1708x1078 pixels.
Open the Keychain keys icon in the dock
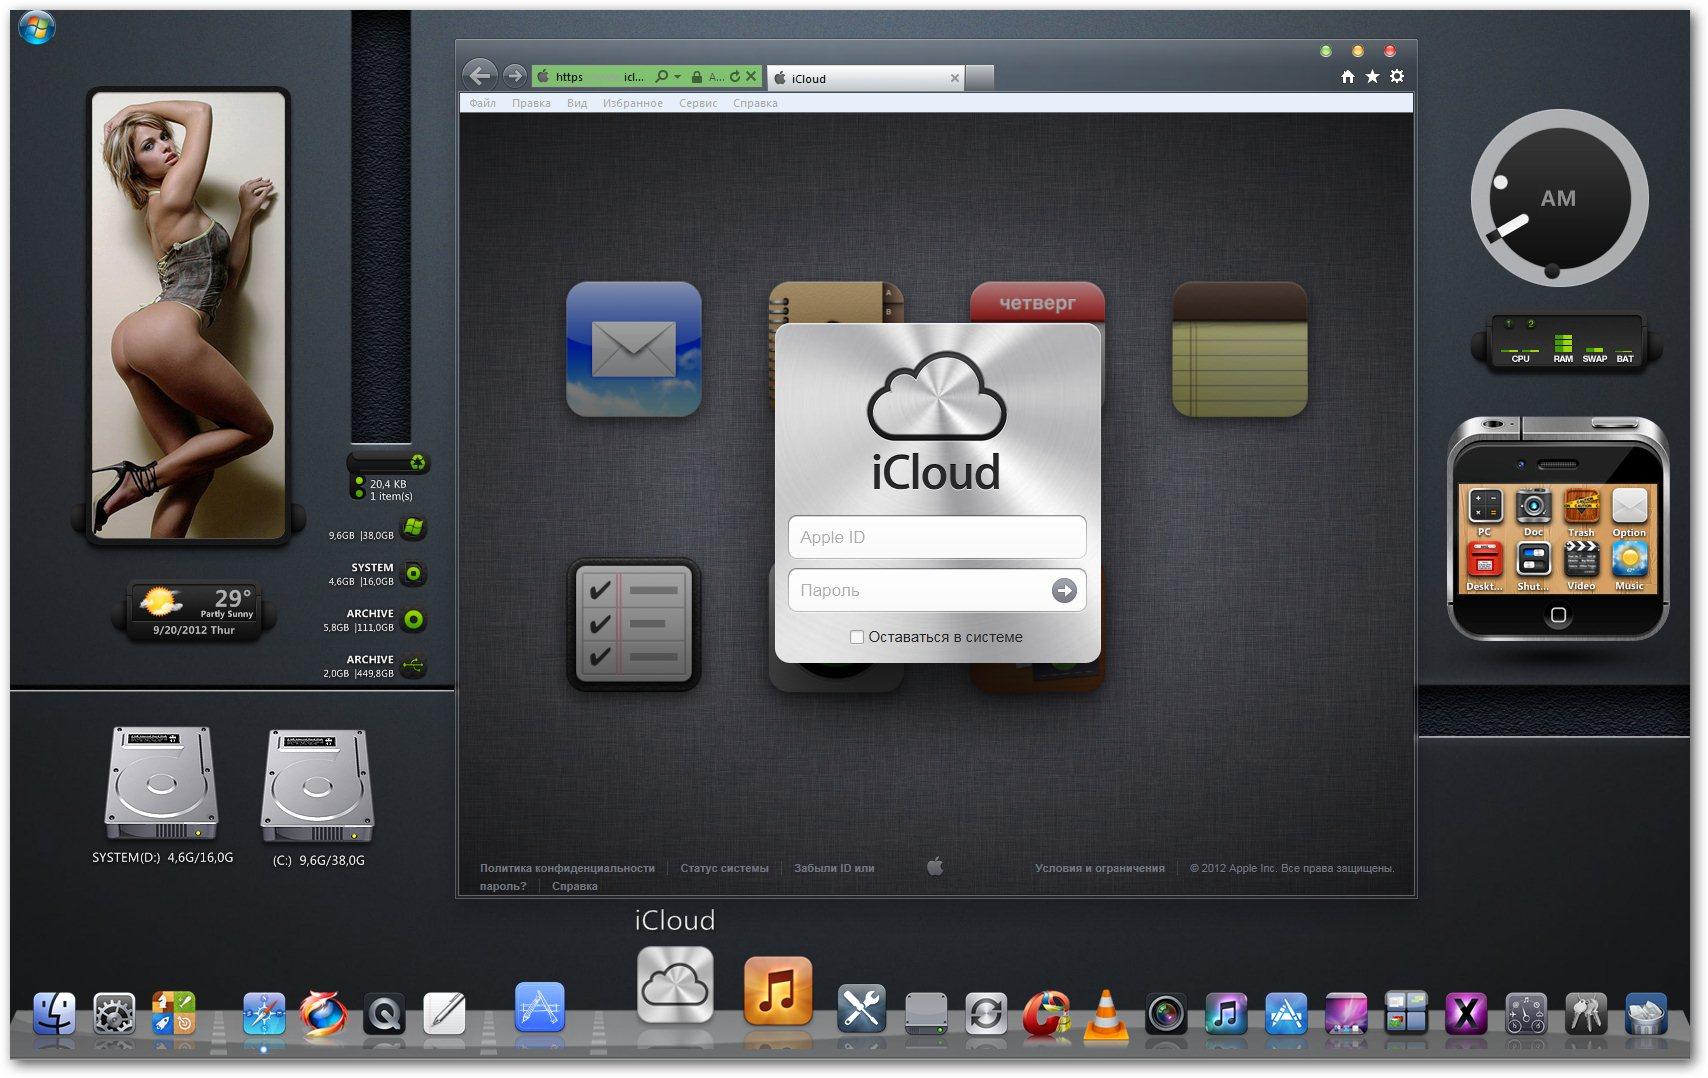point(1586,1014)
